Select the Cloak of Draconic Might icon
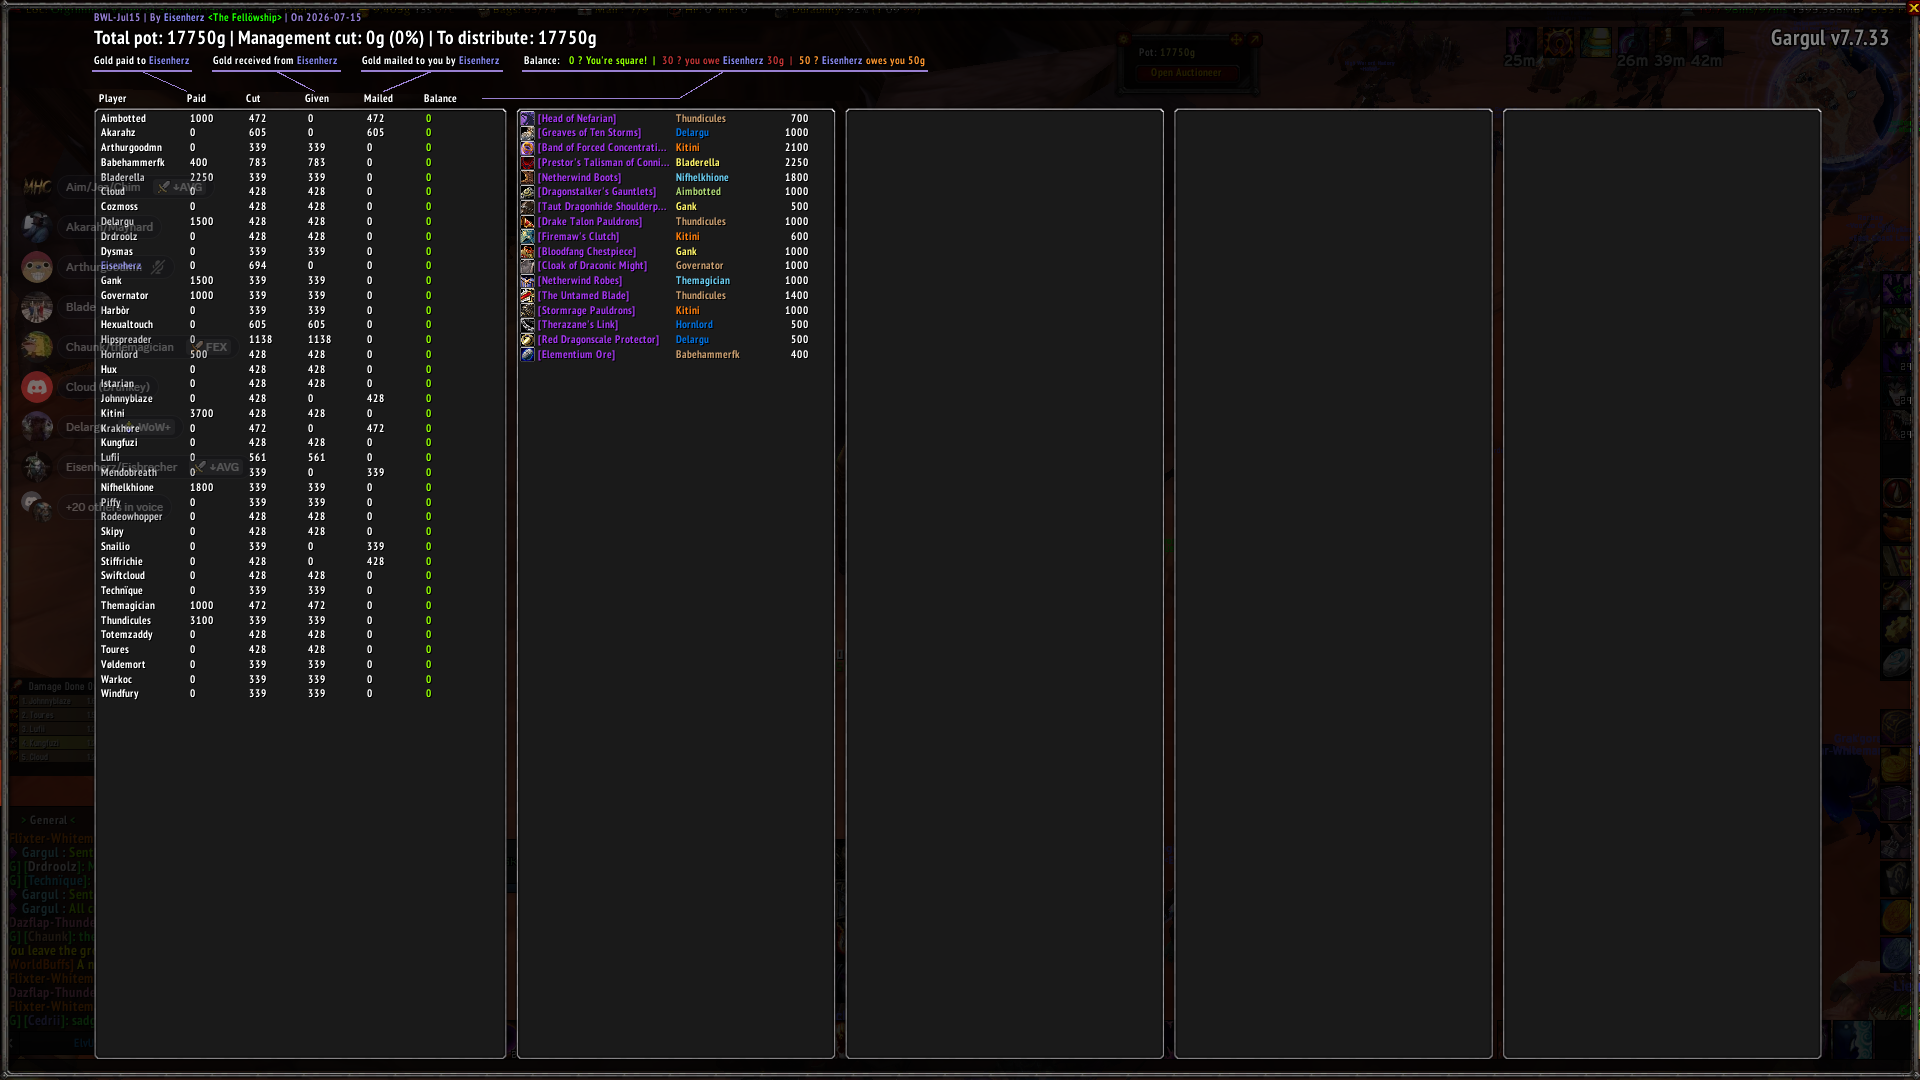Viewport: 1920px width, 1080px height. coord(527,266)
